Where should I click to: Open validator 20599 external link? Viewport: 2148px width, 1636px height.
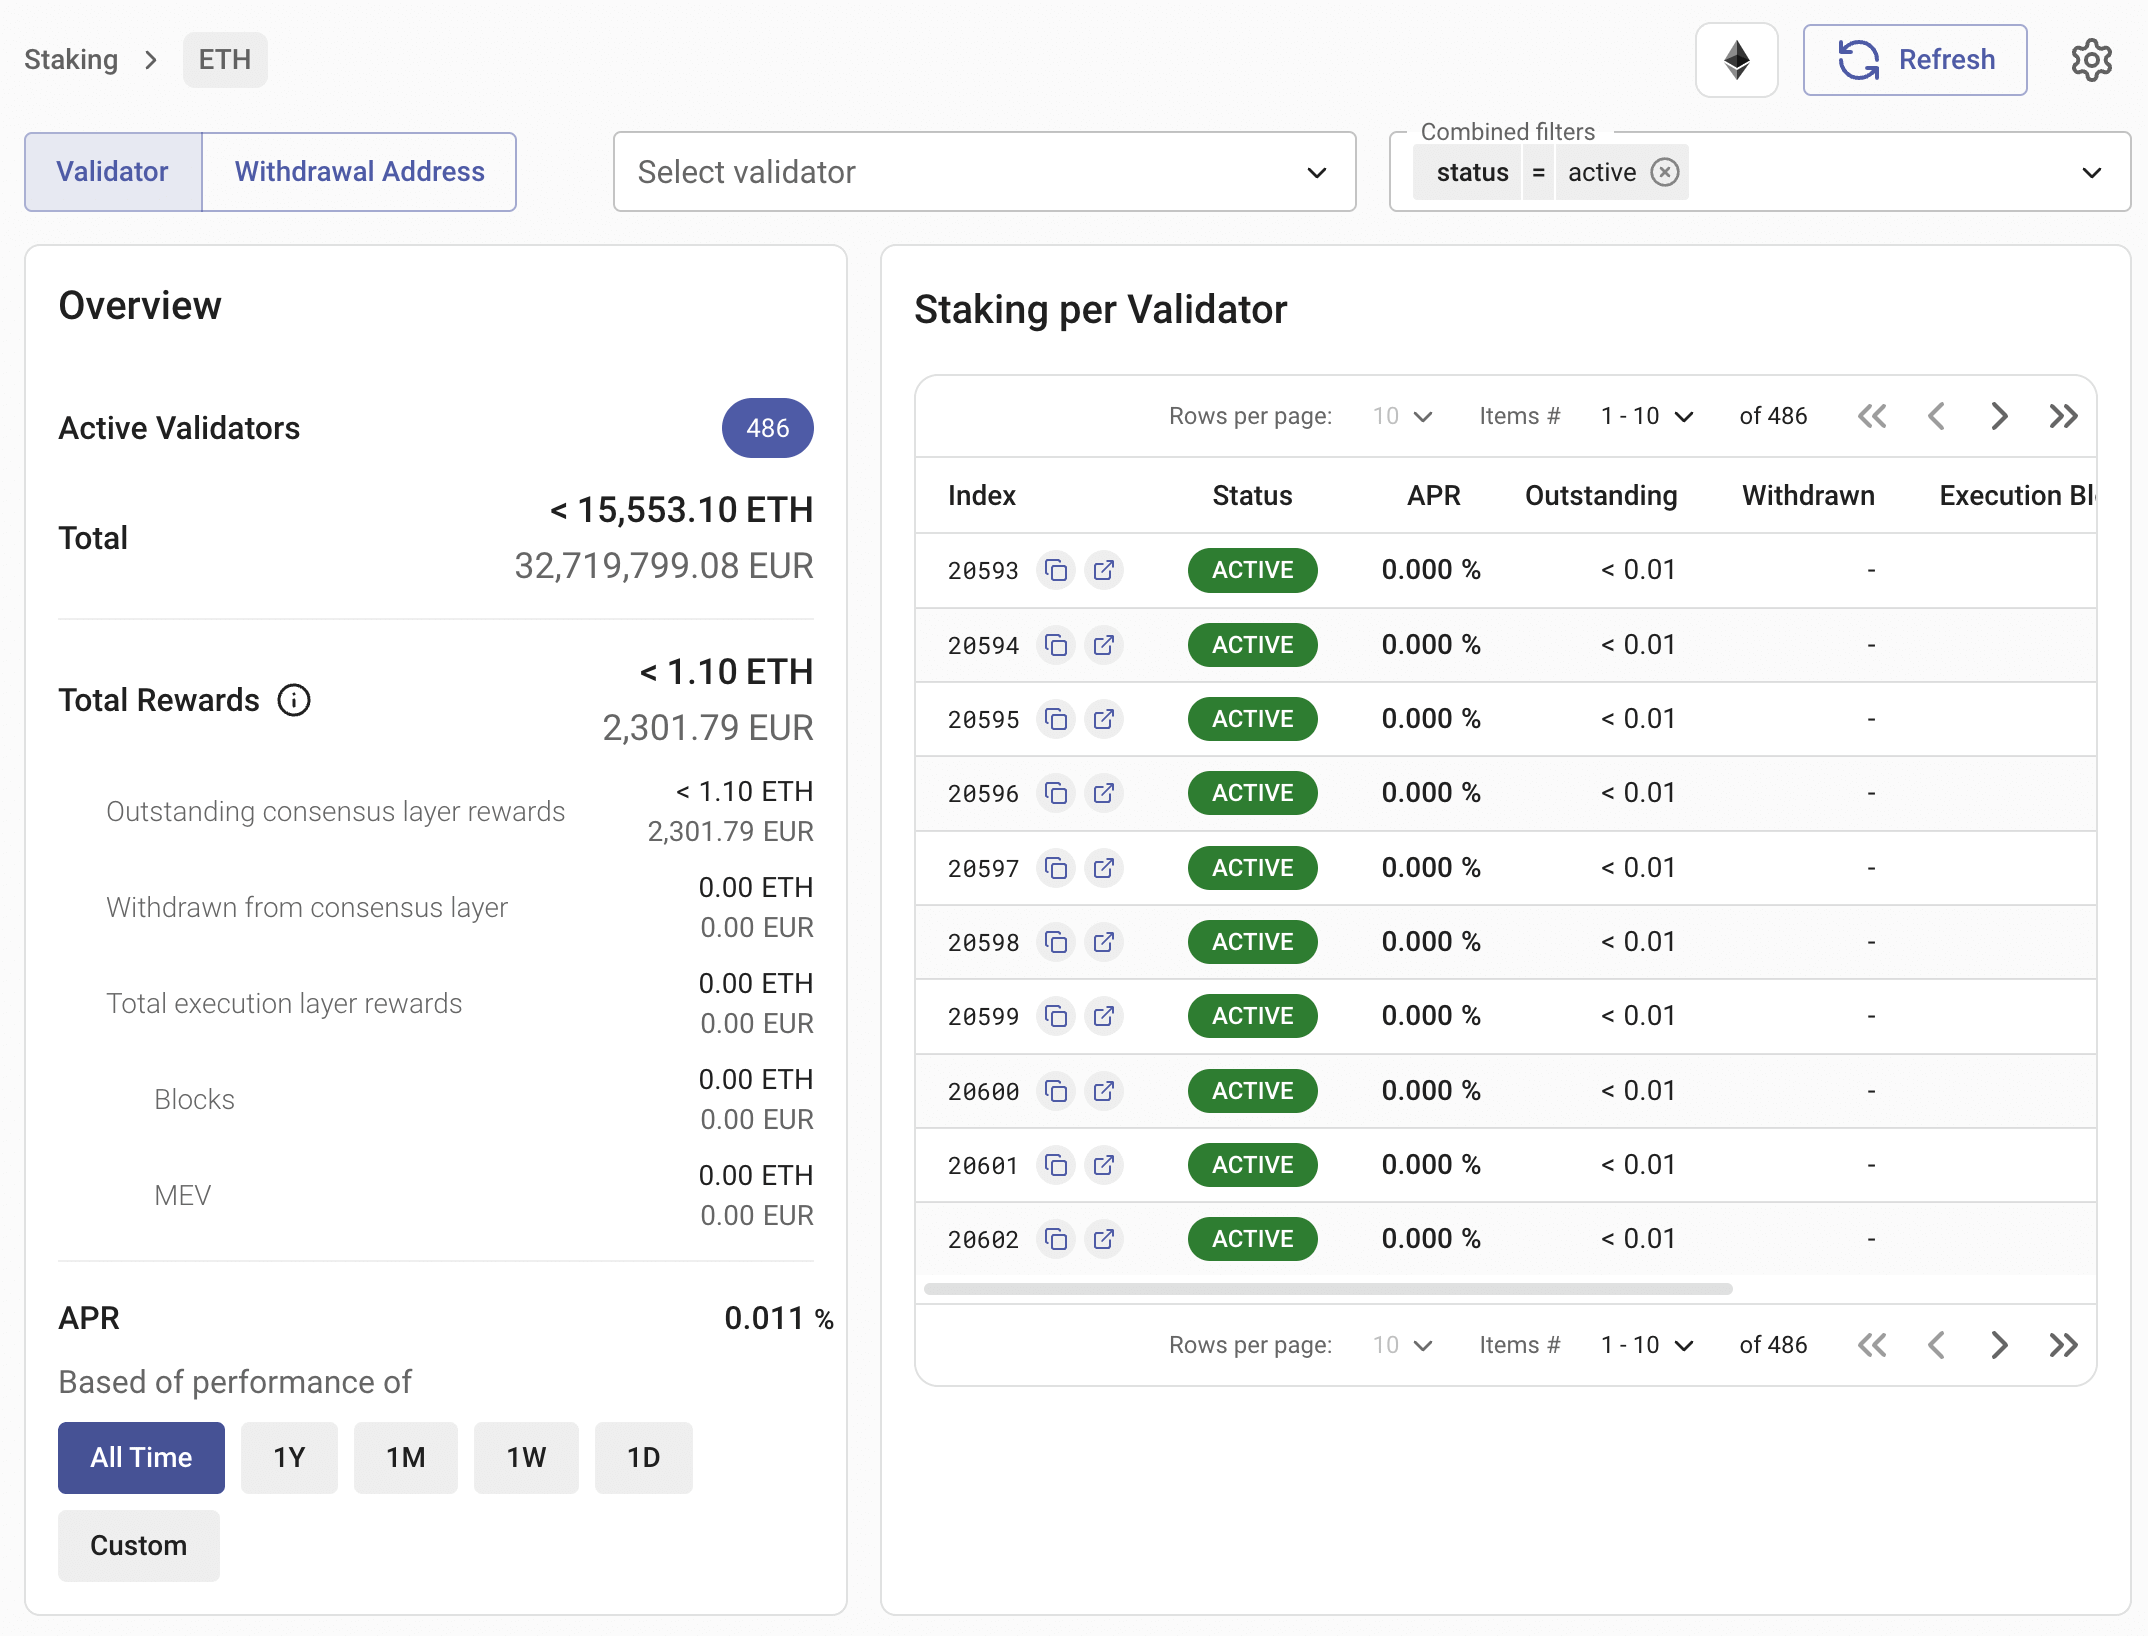[1104, 1016]
